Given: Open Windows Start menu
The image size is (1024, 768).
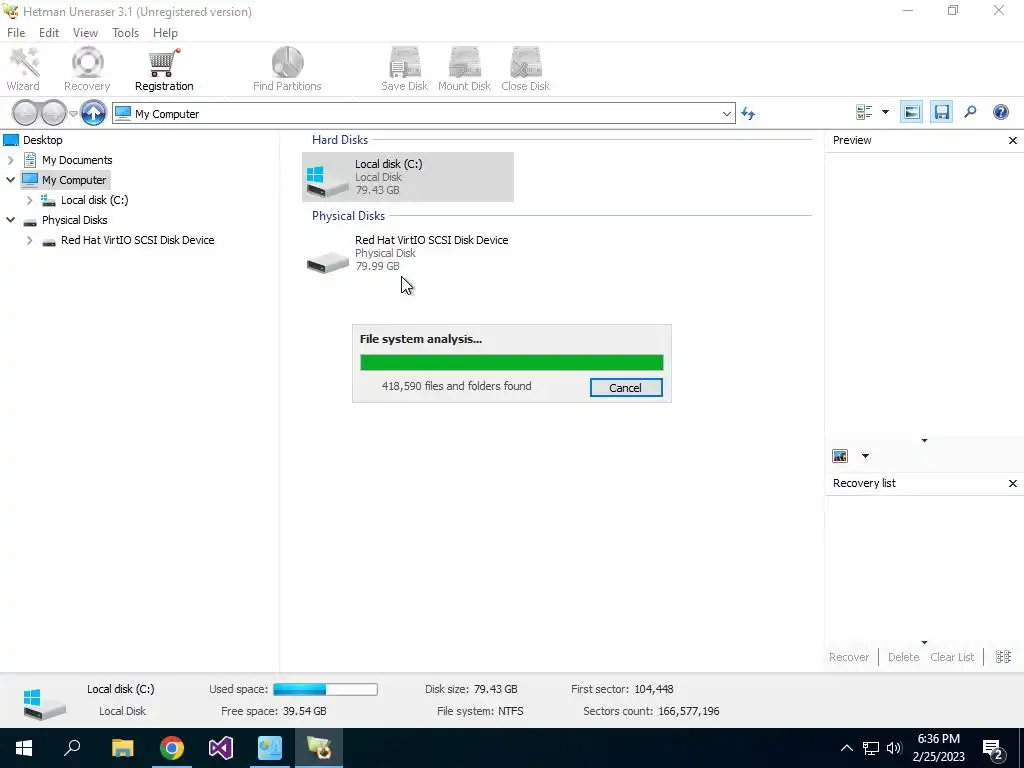Looking at the screenshot, I should click(x=24, y=748).
